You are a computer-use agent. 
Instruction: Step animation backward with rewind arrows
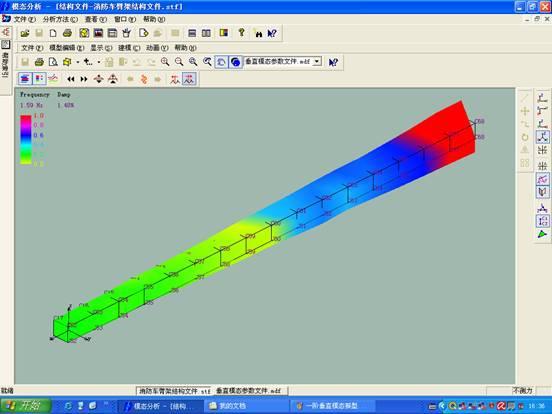[x=71, y=79]
